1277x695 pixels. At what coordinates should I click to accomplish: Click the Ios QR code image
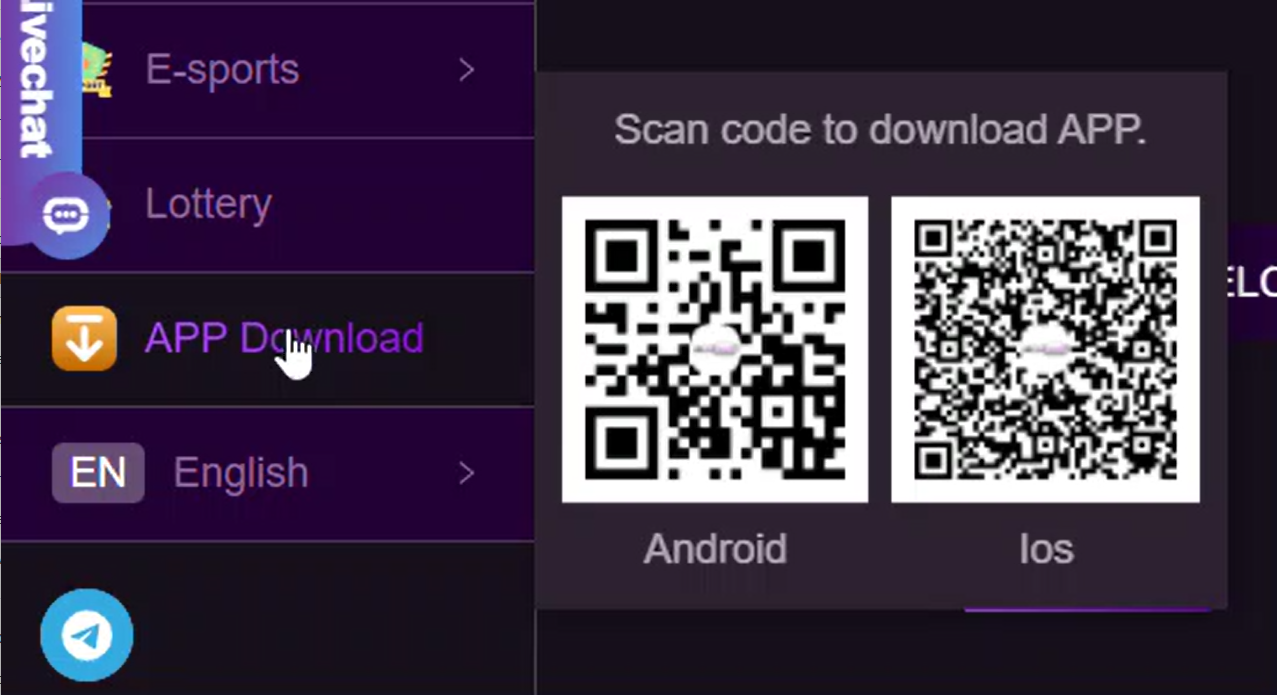(x=1045, y=349)
